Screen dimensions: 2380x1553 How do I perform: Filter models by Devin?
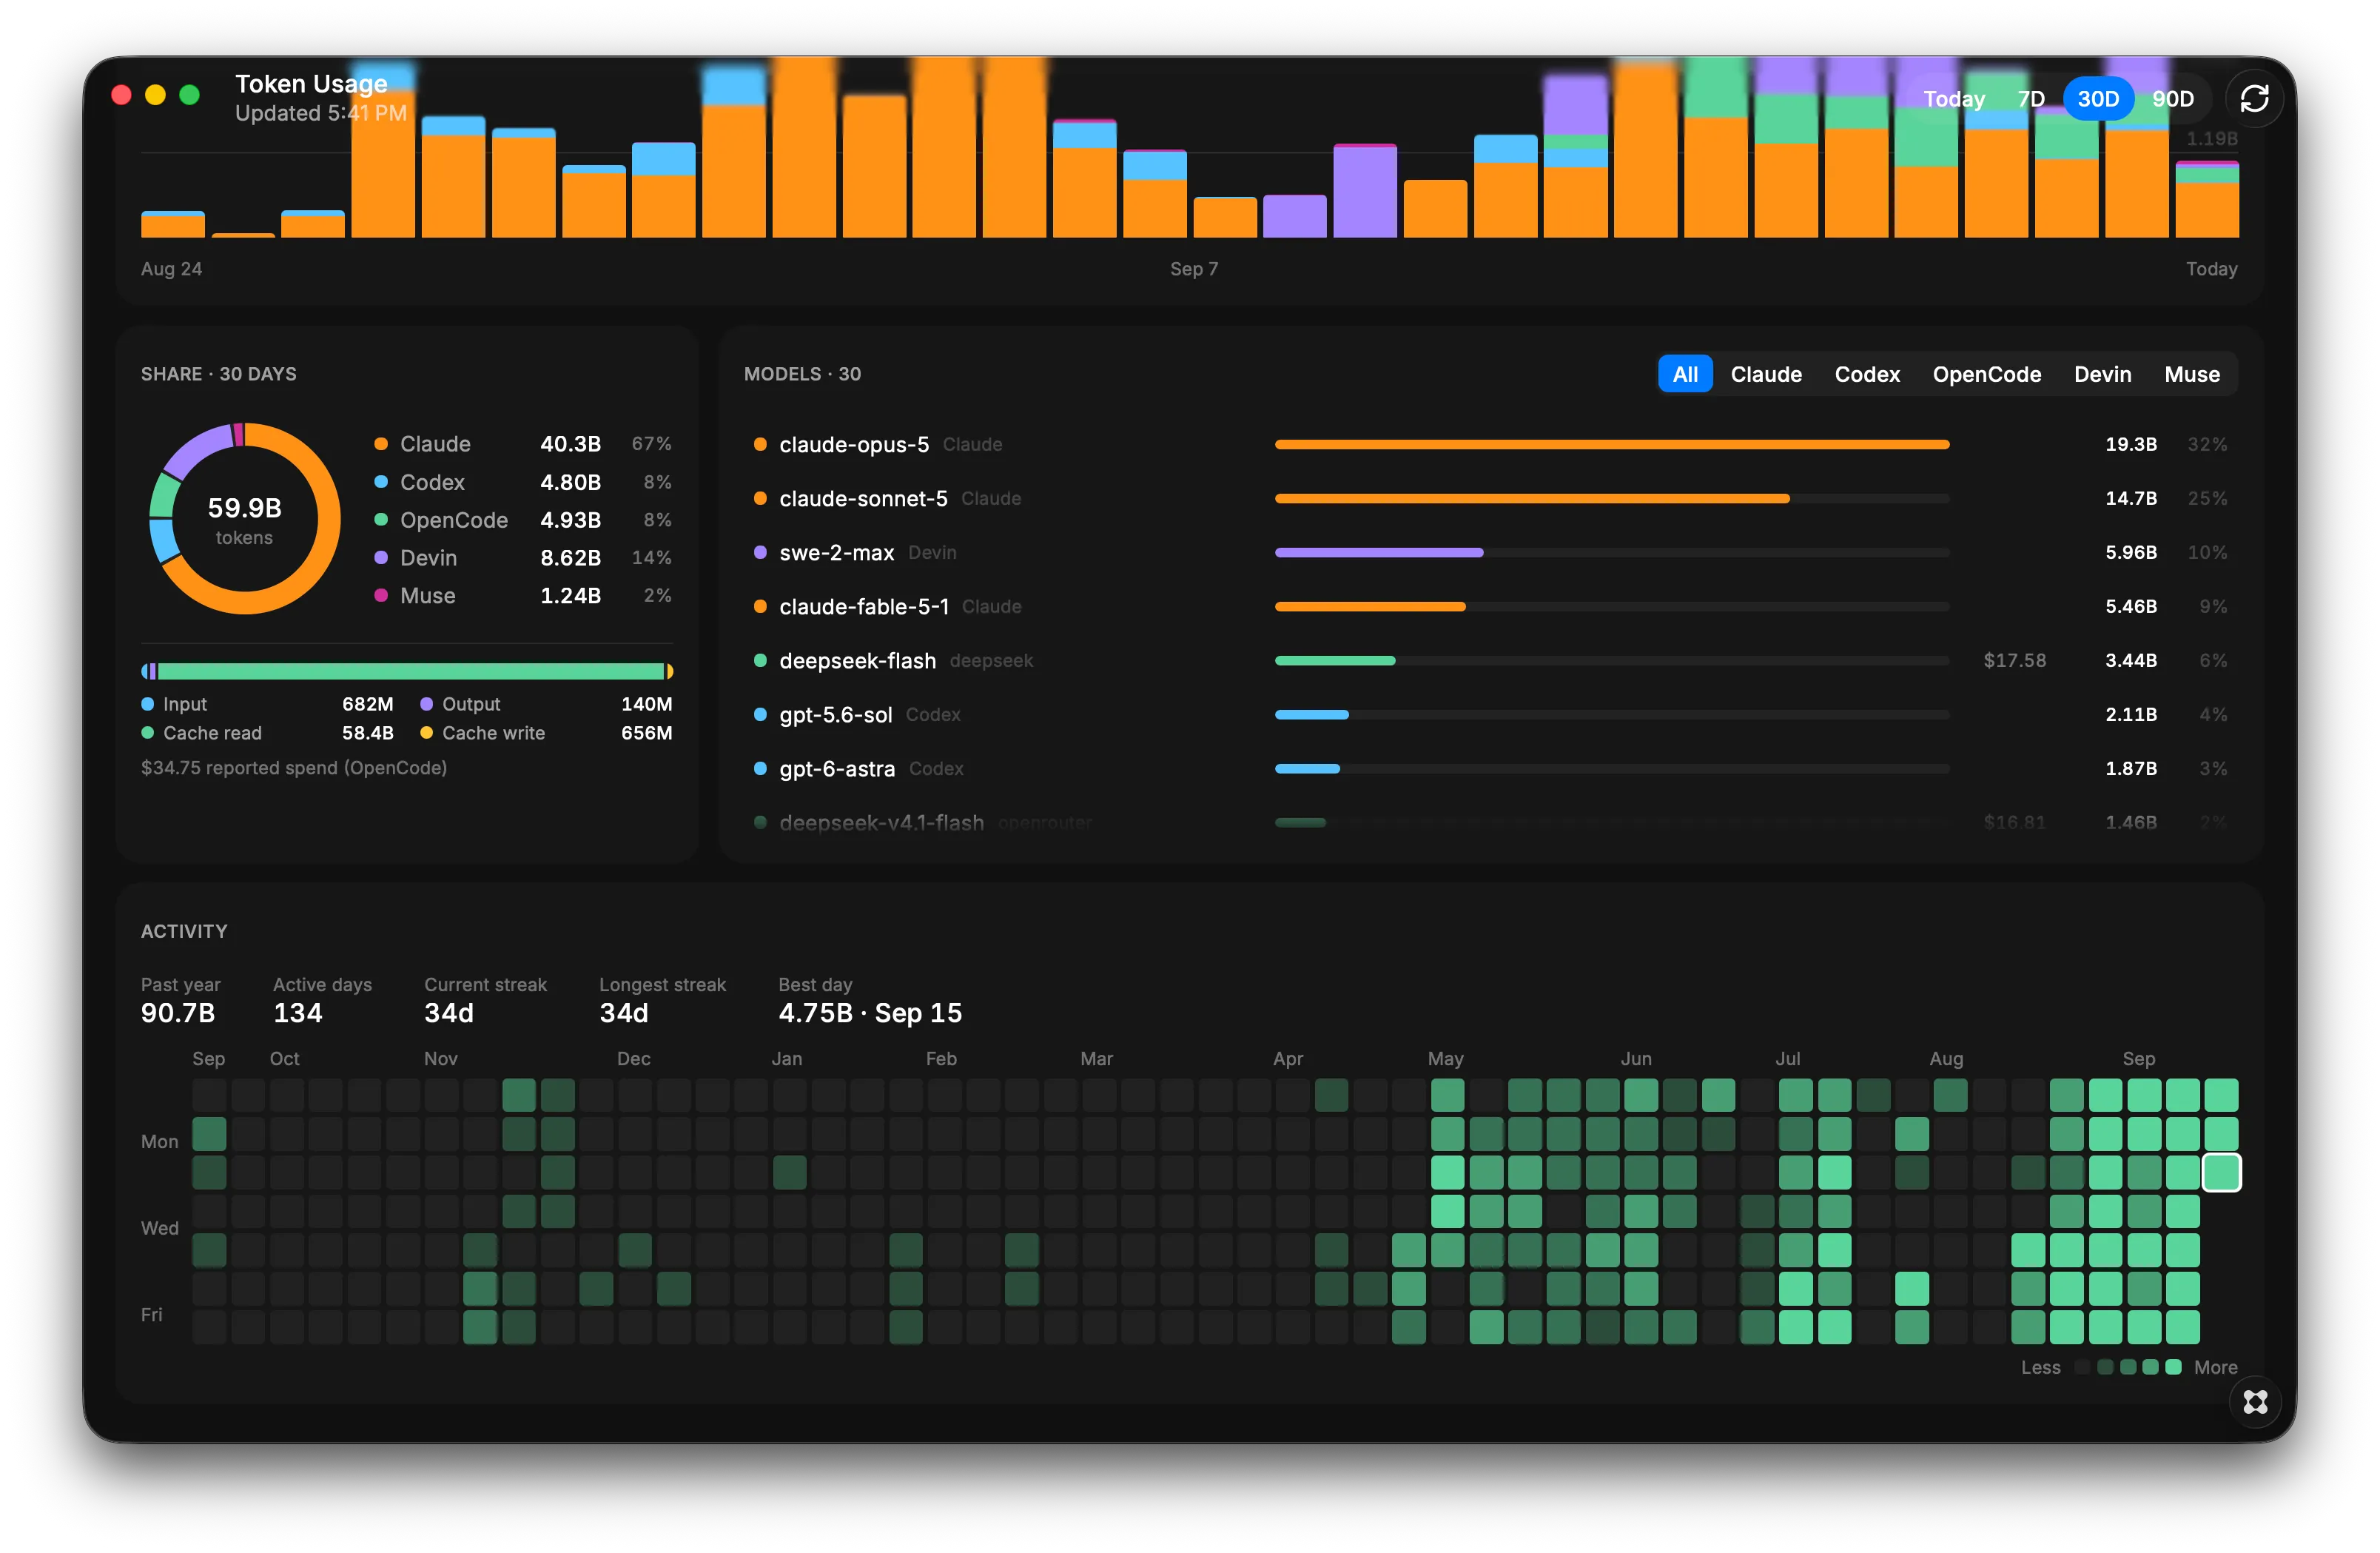tap(2102, 374)
